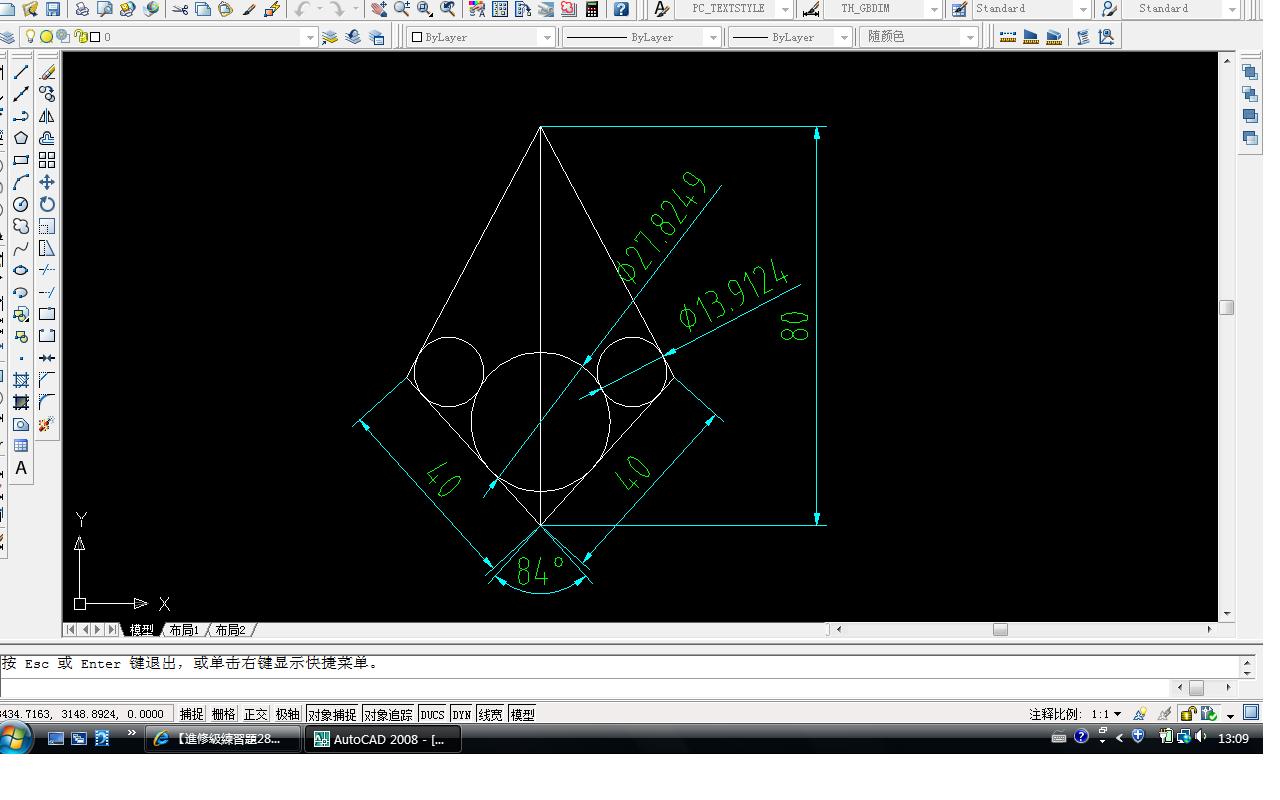1280x800 pixels.
Task: Open the 進修級練習題28 taskbar window
Action: (x=224, y=739)
